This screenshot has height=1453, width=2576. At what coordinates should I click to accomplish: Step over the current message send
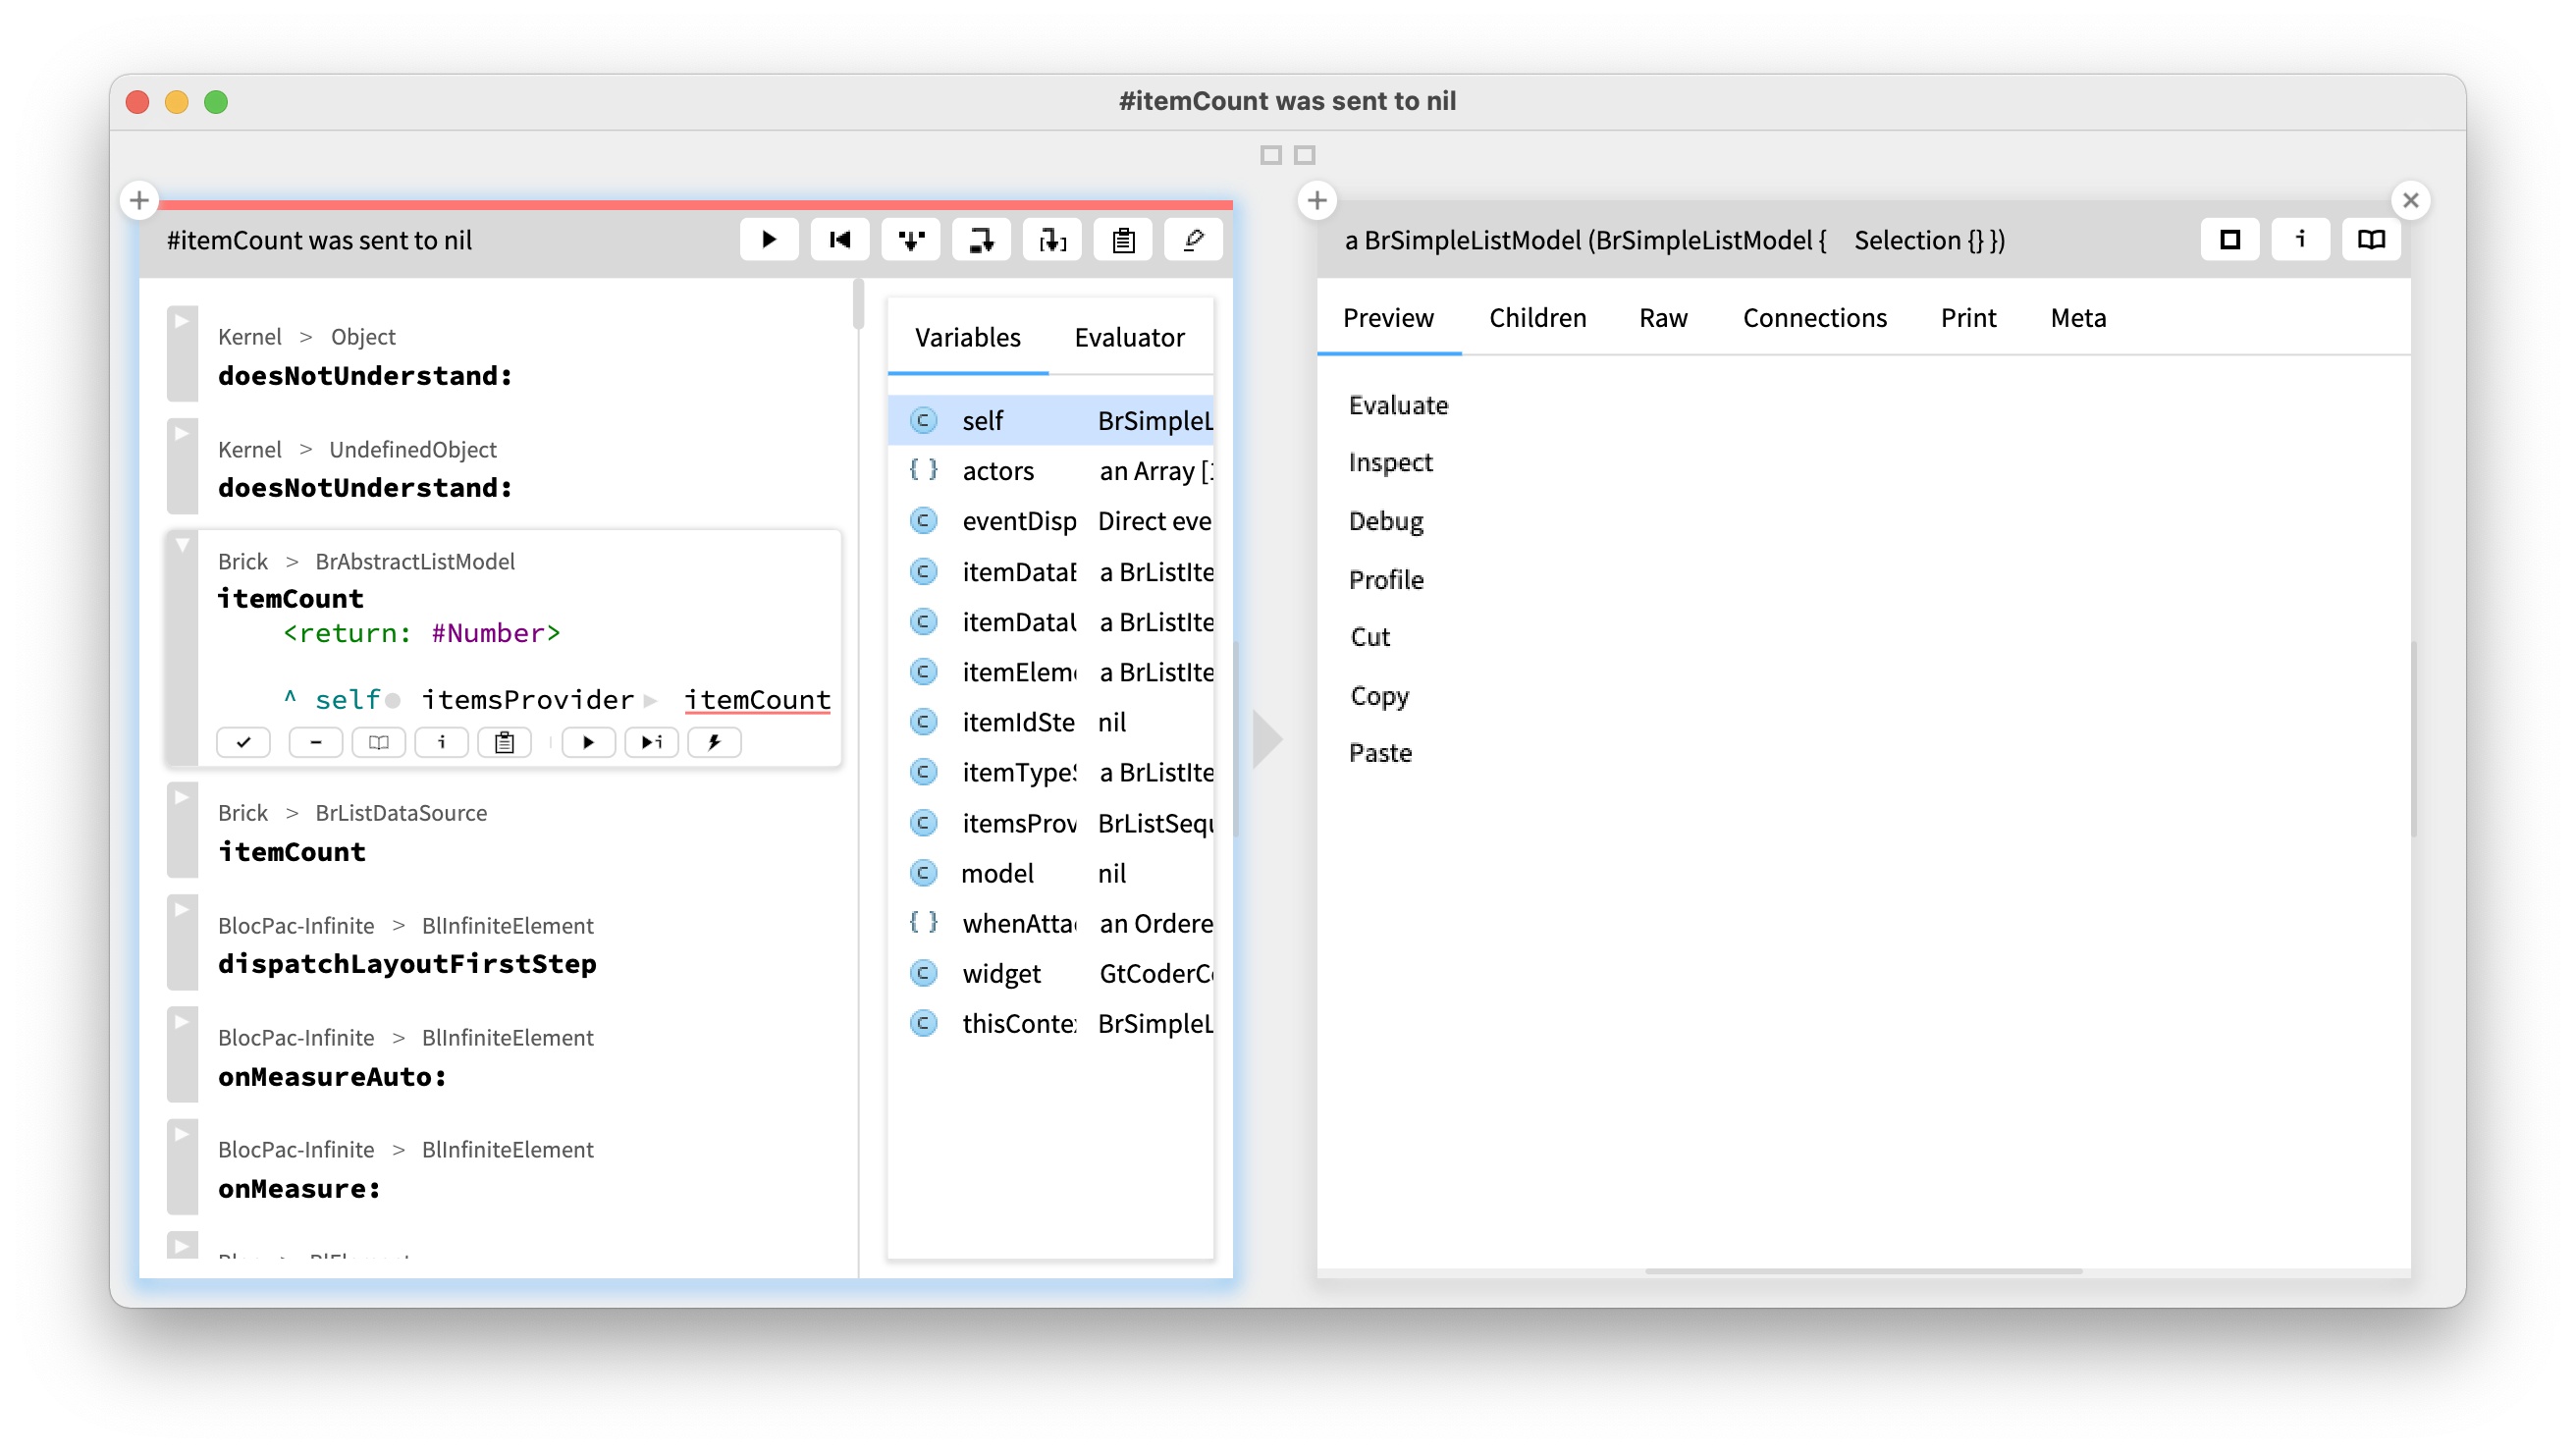981,239
